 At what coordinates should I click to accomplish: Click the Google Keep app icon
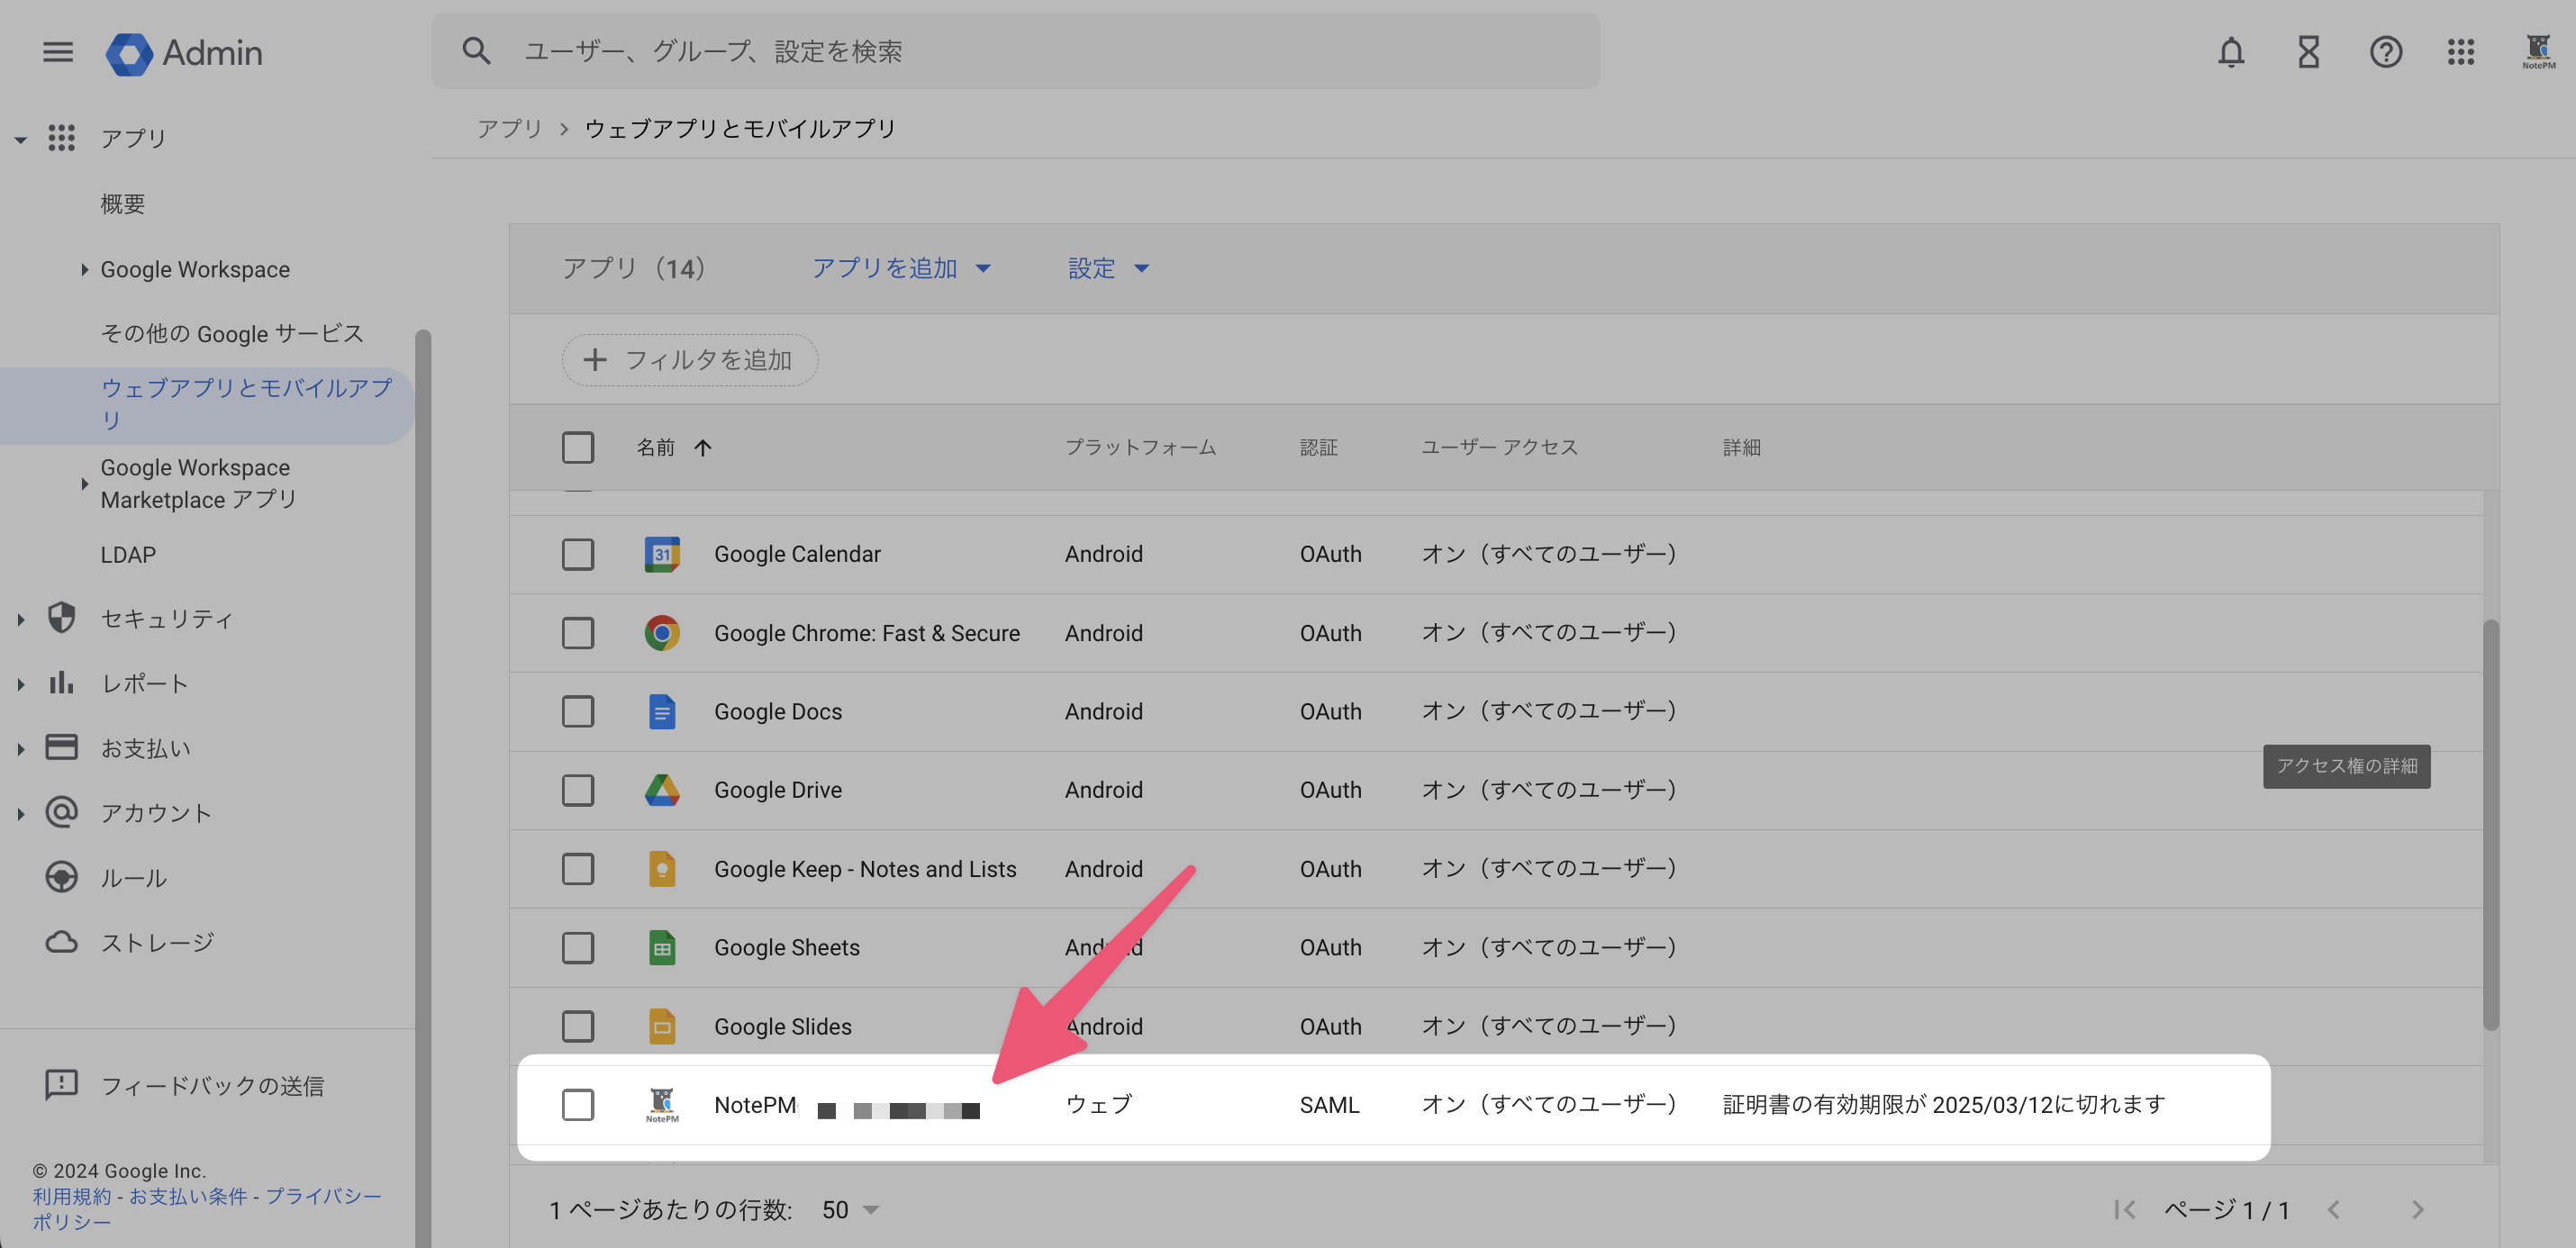[662, 869]
